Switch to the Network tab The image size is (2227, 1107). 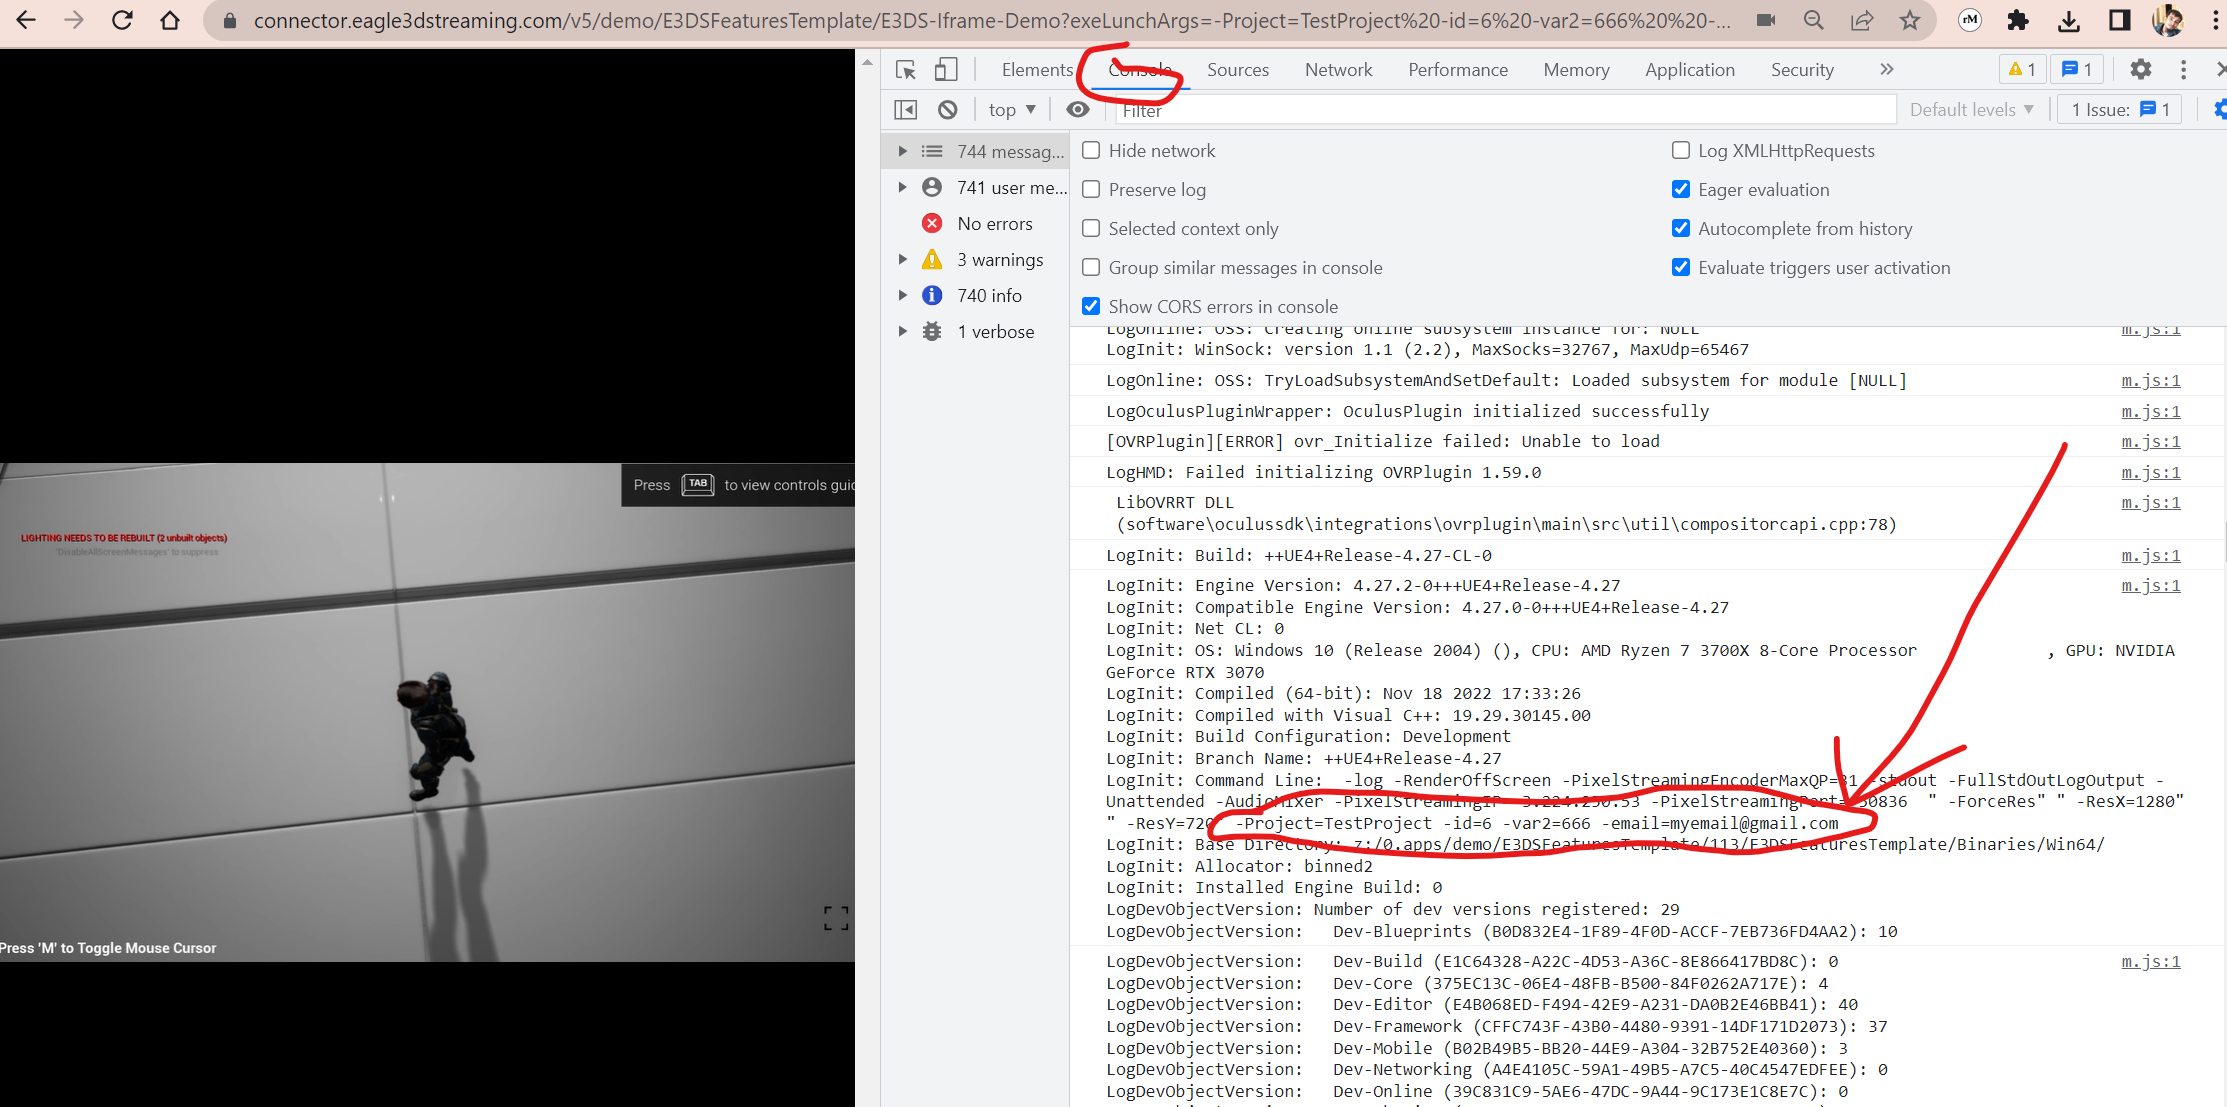tap(1338, 69)
